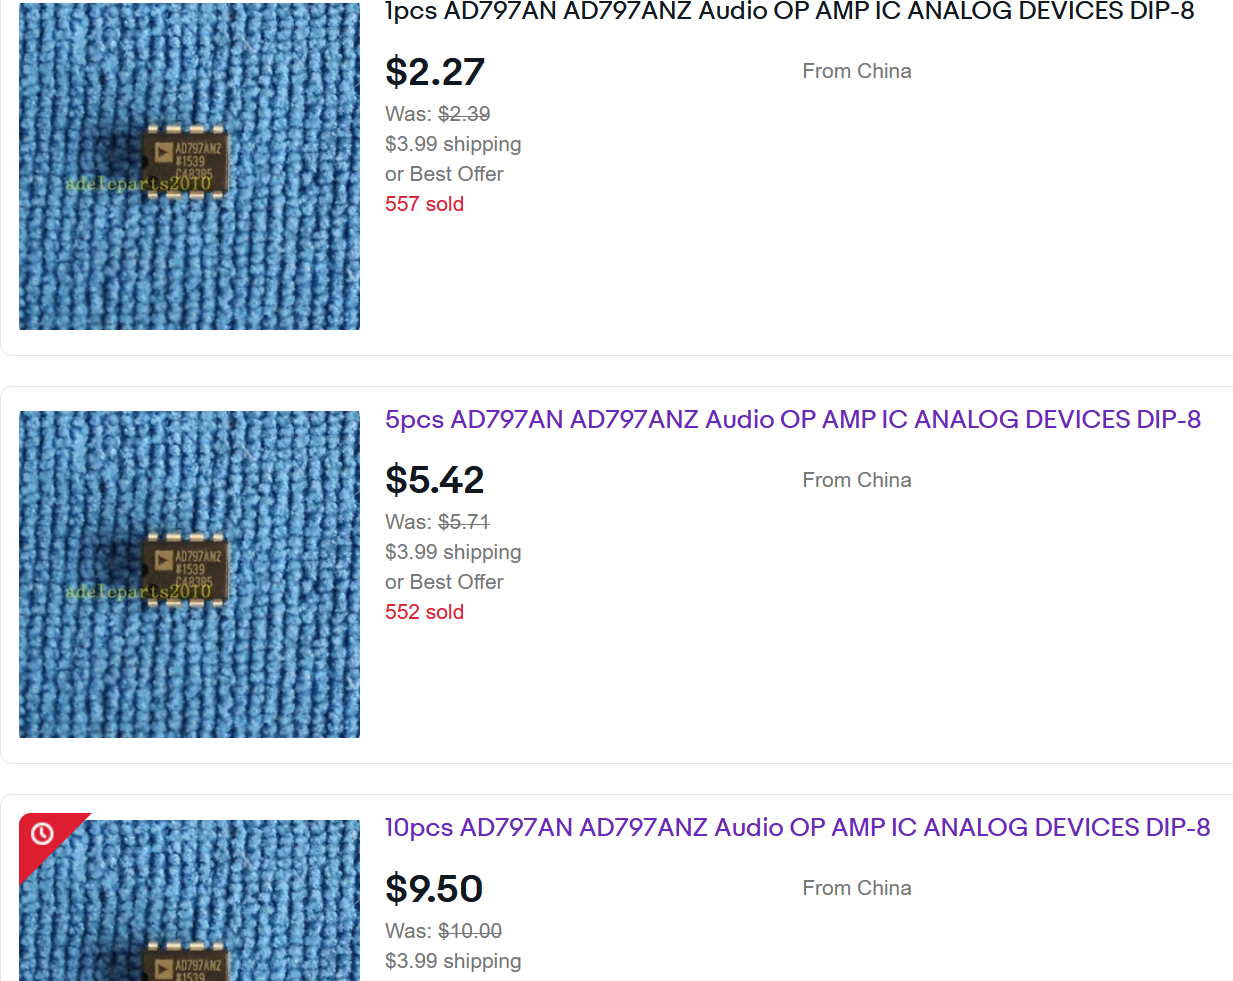View the 5pcs listing product thumbnail
The height and width of the screenshot is (981, 1233).
190,574
